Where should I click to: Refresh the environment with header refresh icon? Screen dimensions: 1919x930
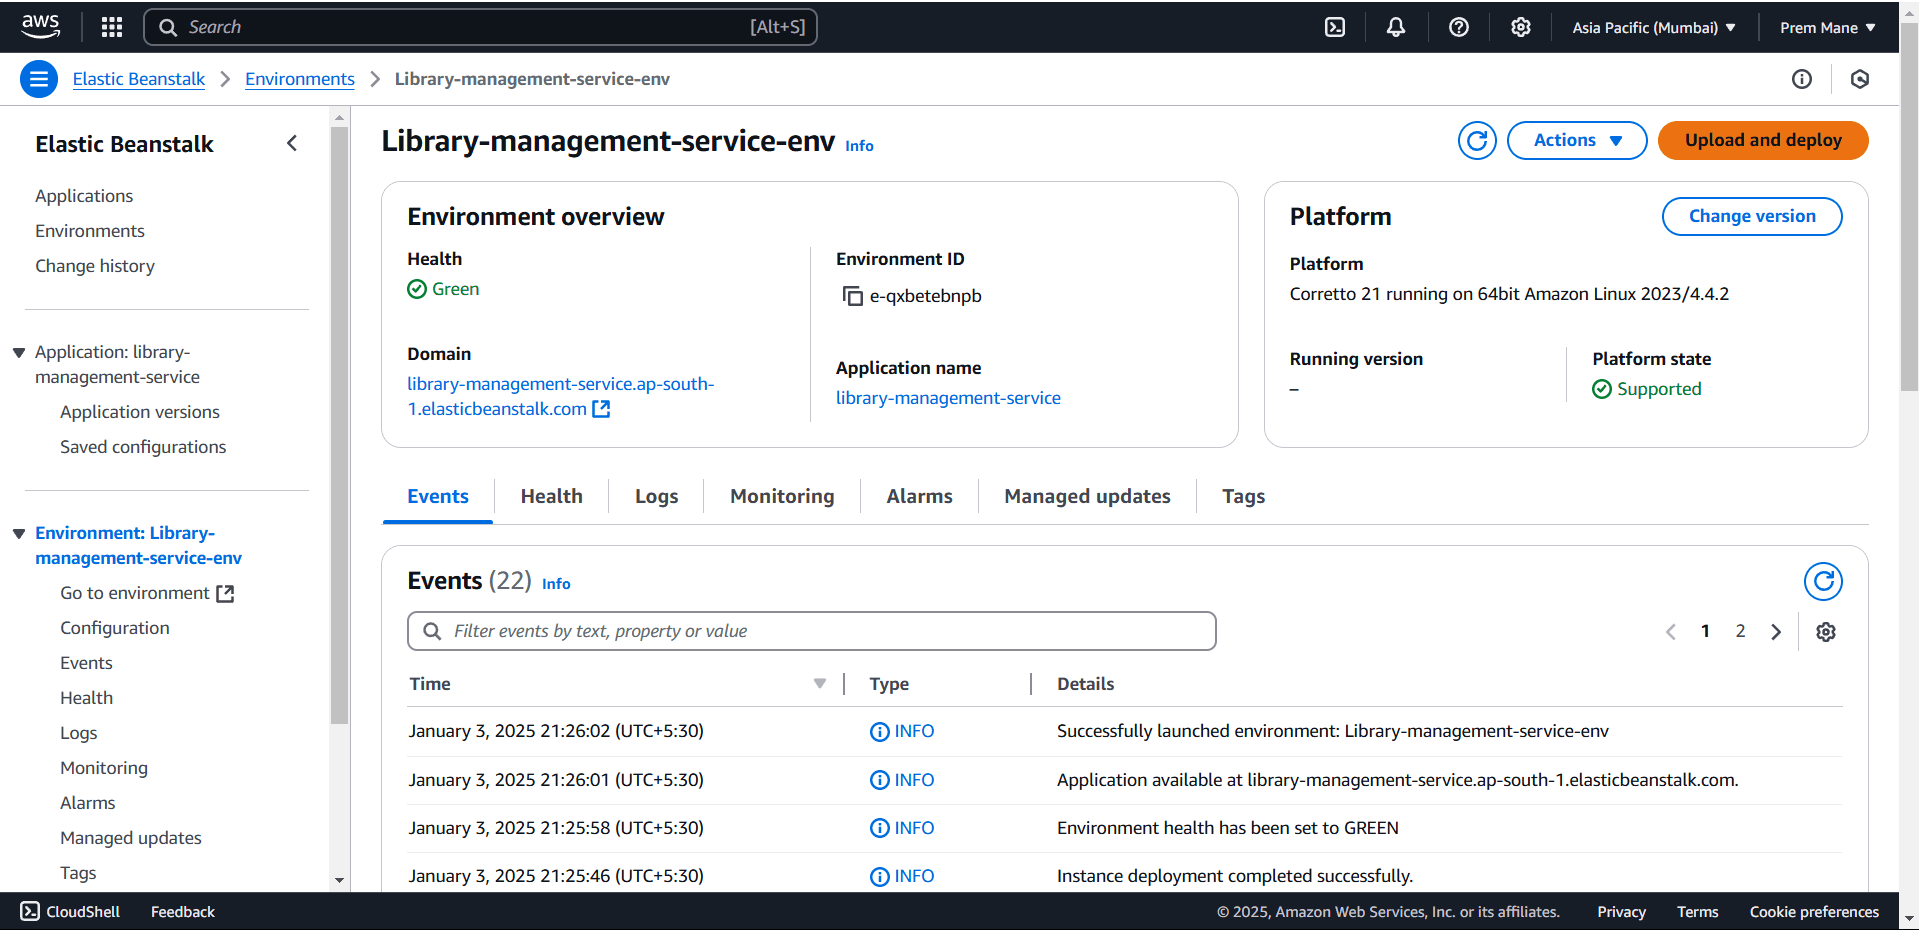[x=1477, y=141]
